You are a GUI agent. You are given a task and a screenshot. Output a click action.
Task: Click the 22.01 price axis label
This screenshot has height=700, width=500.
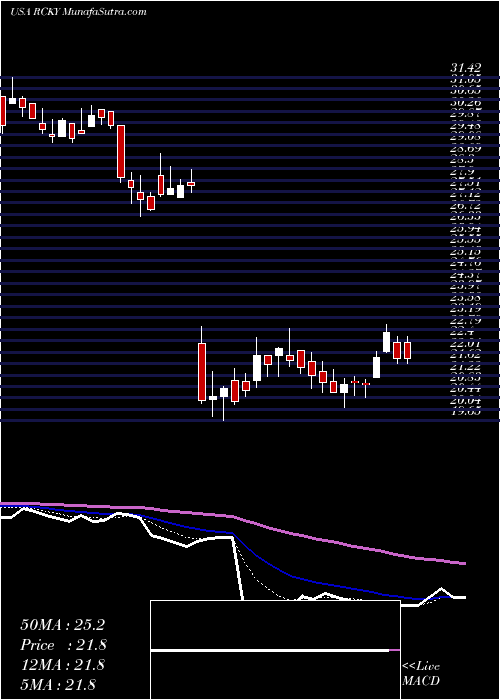pyautogui.click(x=465, y=344)
